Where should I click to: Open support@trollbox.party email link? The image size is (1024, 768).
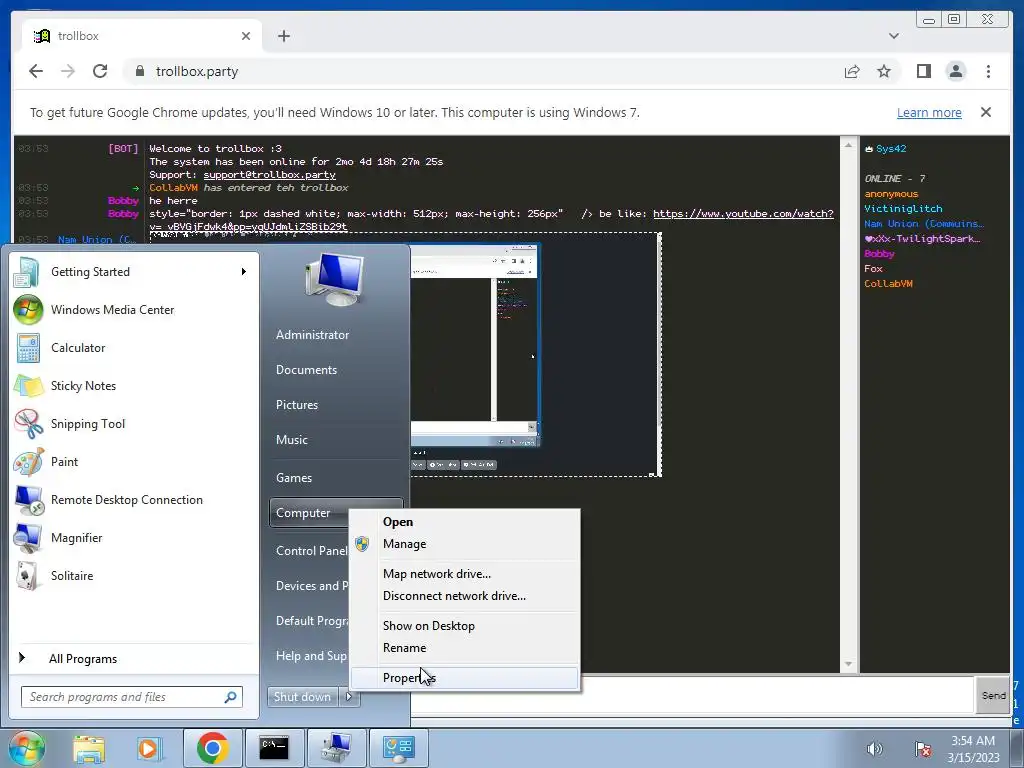(270, 174)
